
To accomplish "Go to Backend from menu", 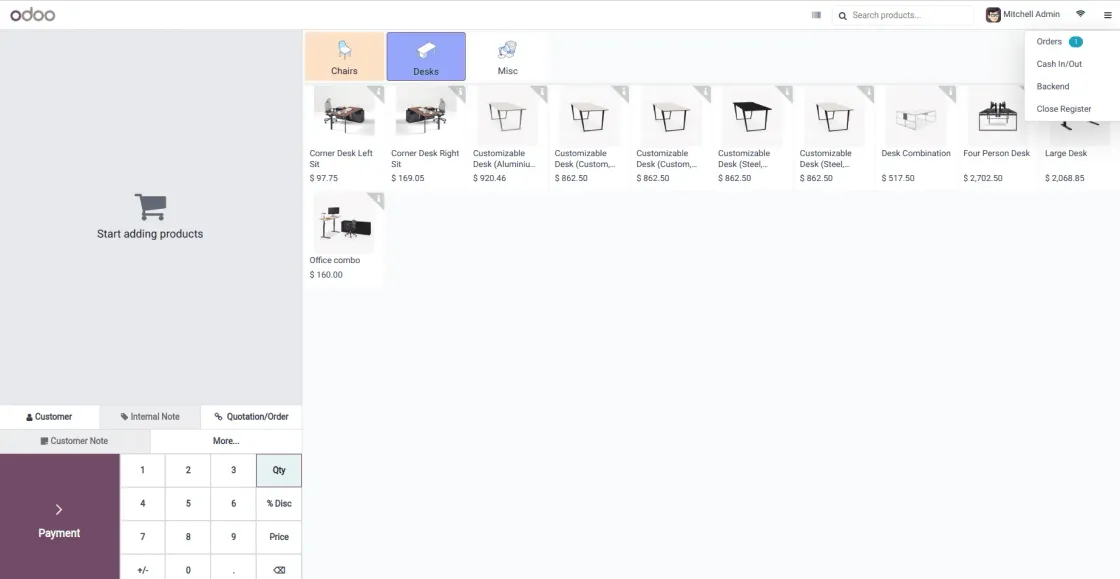I will click(x=1053, y=86).
